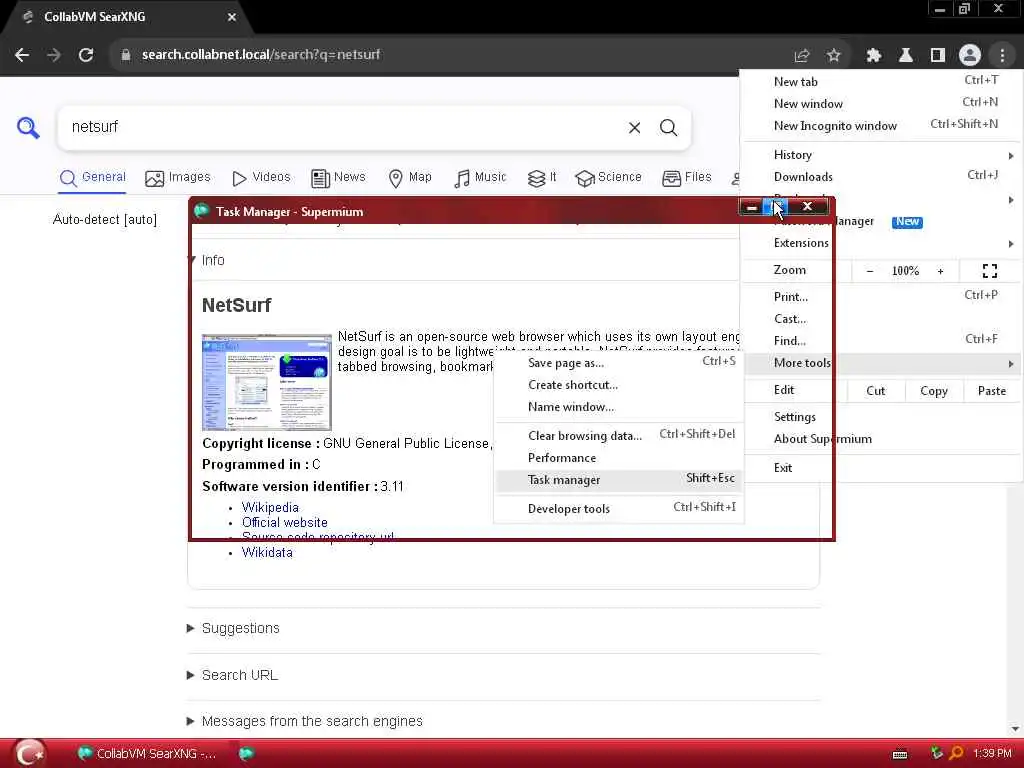The image size is (1024, 768).
Task: Select Task manager in More tools
Action: [618, 480]
